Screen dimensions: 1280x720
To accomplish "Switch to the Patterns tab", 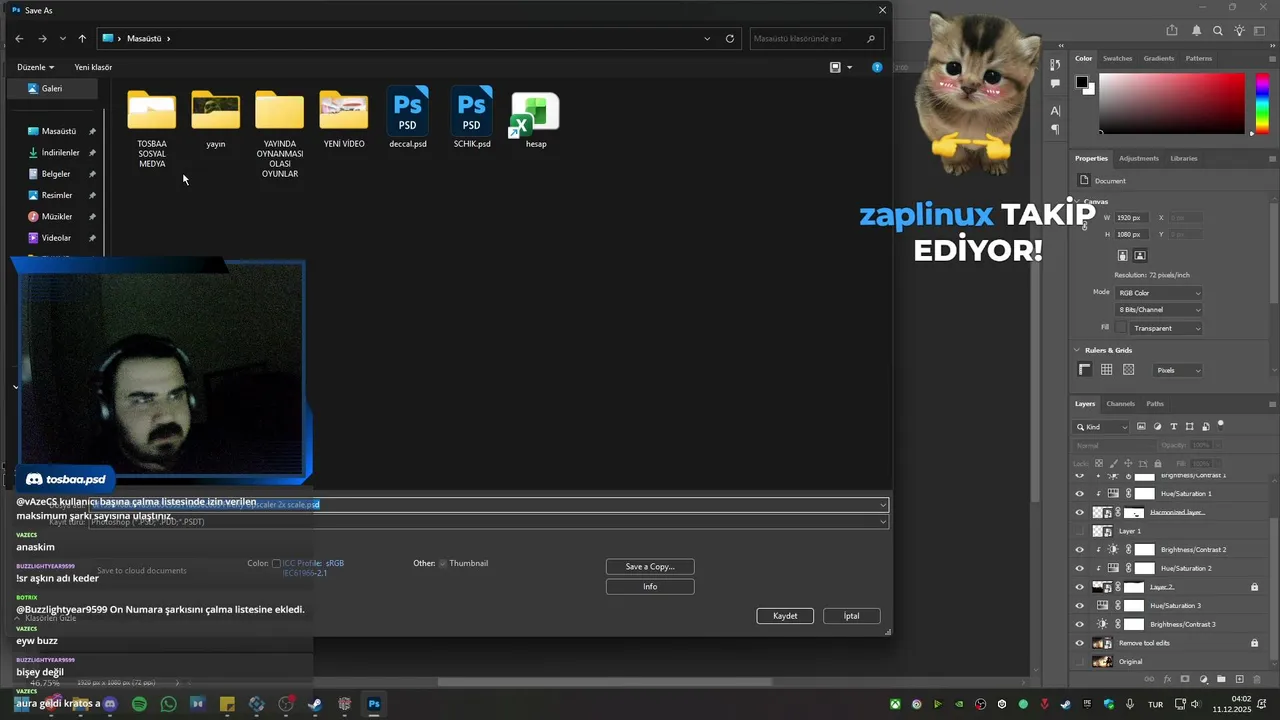I will (x=1198, y=58).
